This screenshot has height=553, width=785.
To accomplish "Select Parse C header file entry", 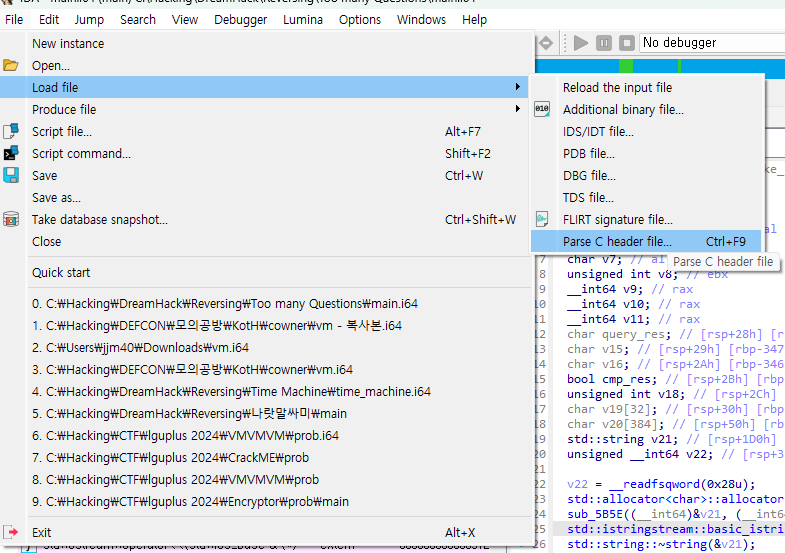I will (x=617, y=241).
